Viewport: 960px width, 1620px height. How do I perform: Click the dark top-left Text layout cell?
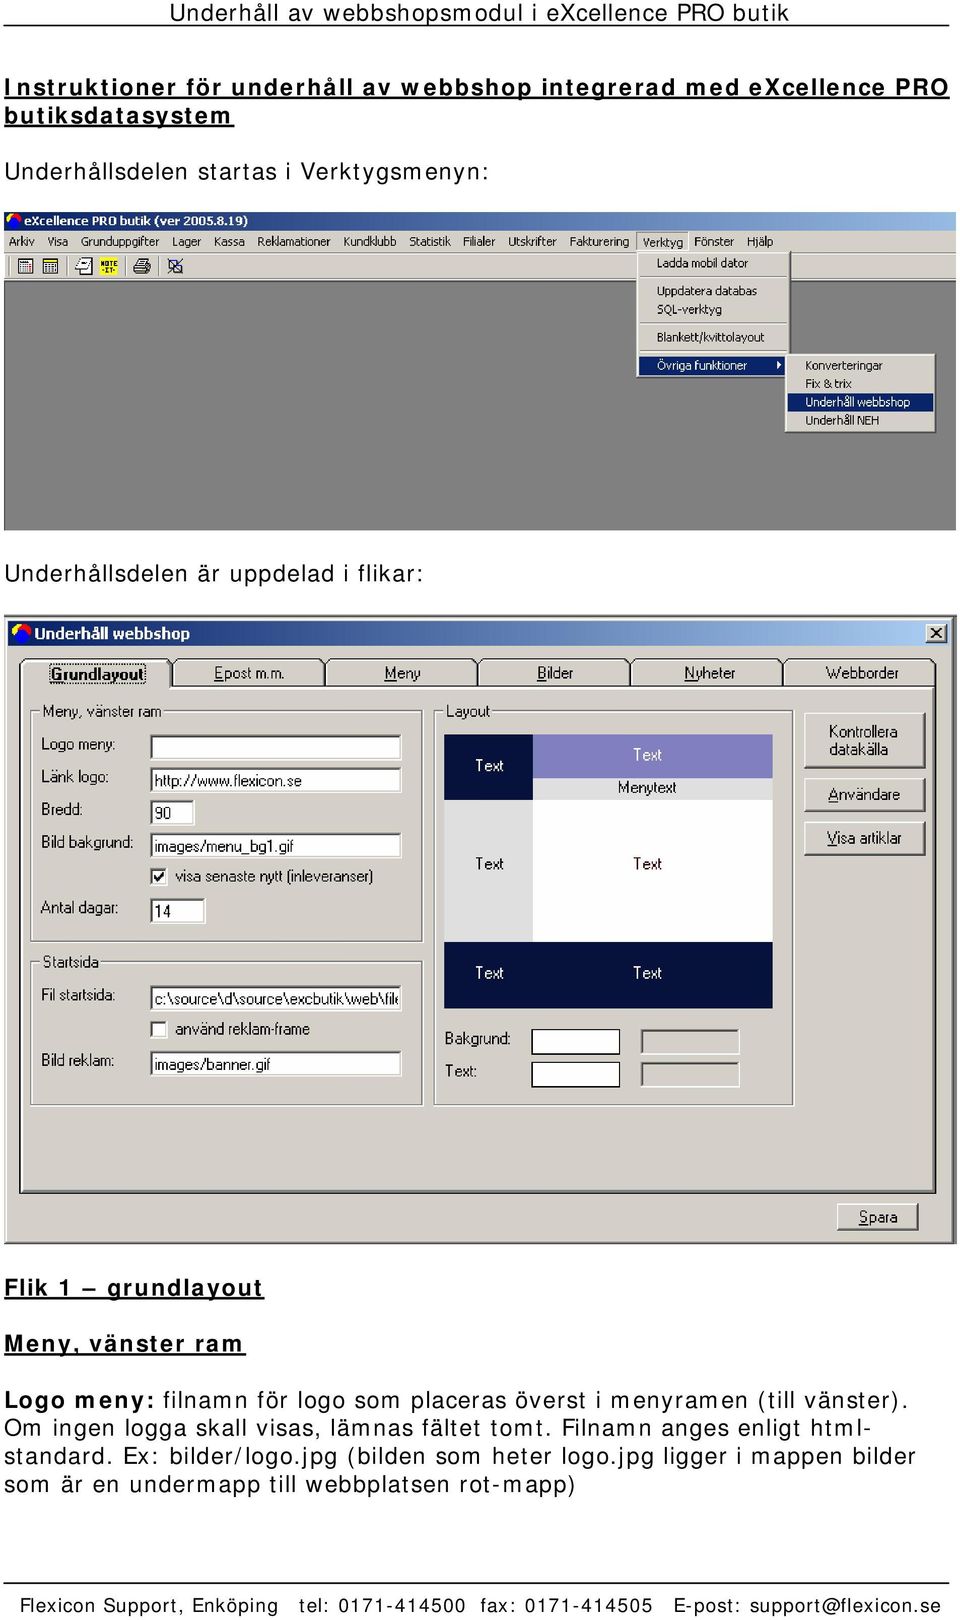tap(488, 766)
